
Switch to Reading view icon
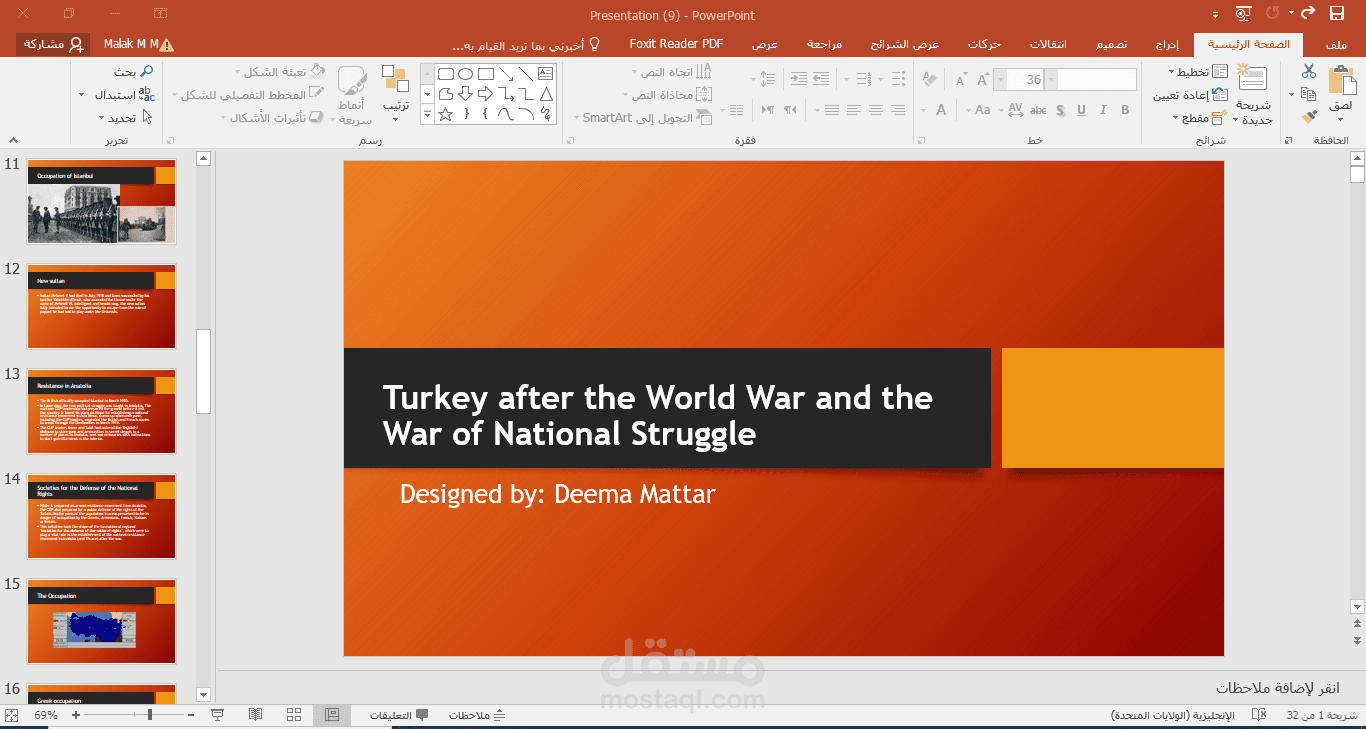pyautogui.click(x=256, y=715)
